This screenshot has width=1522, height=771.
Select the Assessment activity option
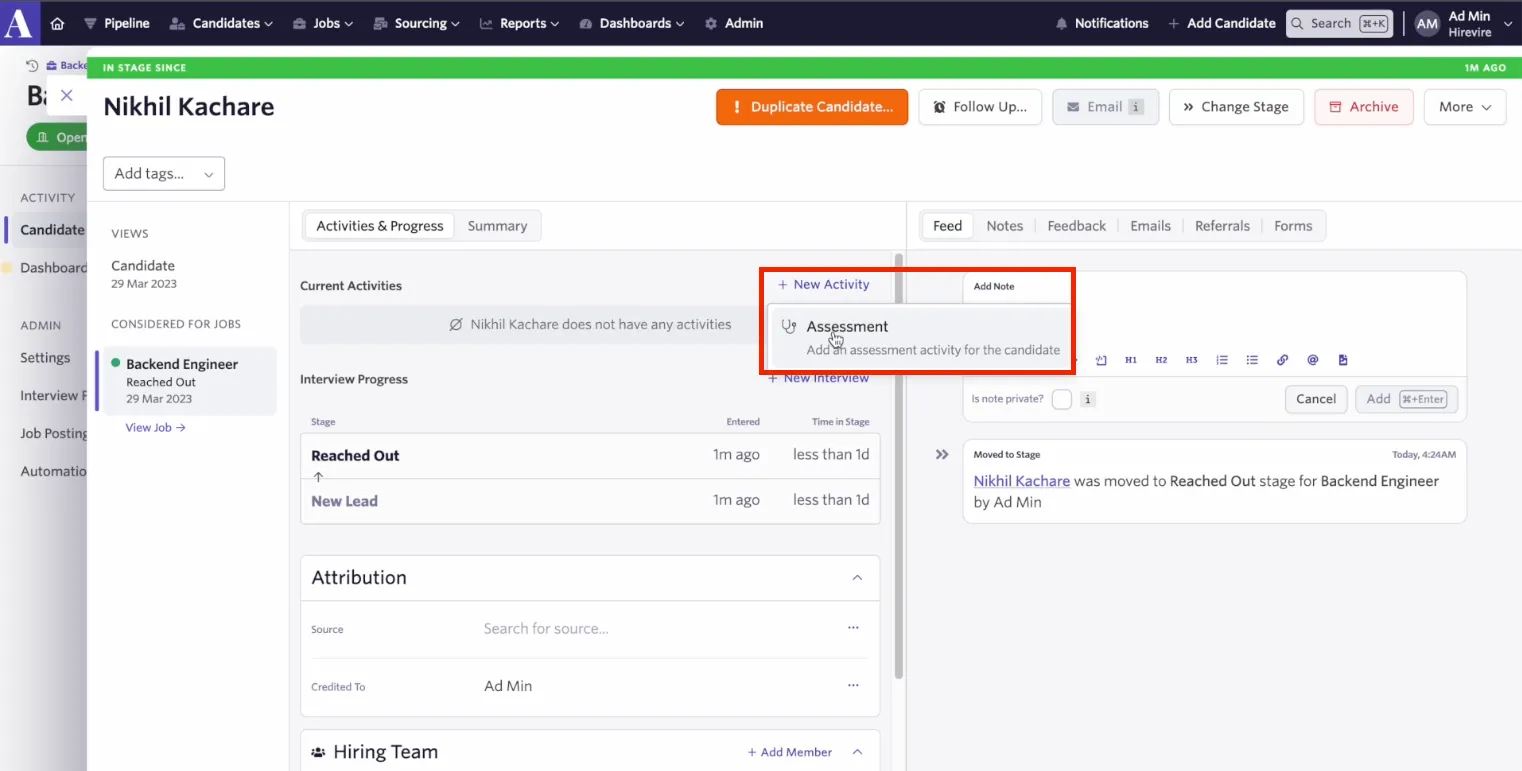coord(919,337)
